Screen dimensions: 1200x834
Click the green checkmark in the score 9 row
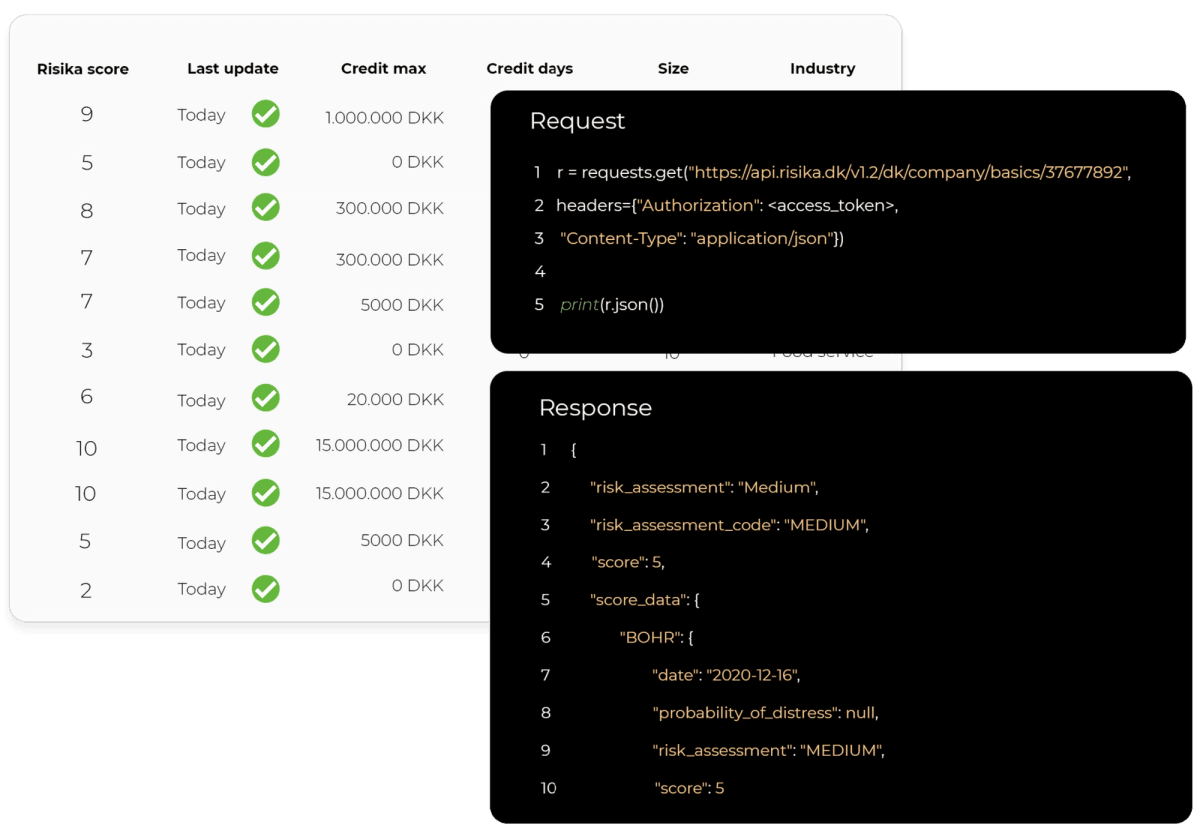pos(265,114)
